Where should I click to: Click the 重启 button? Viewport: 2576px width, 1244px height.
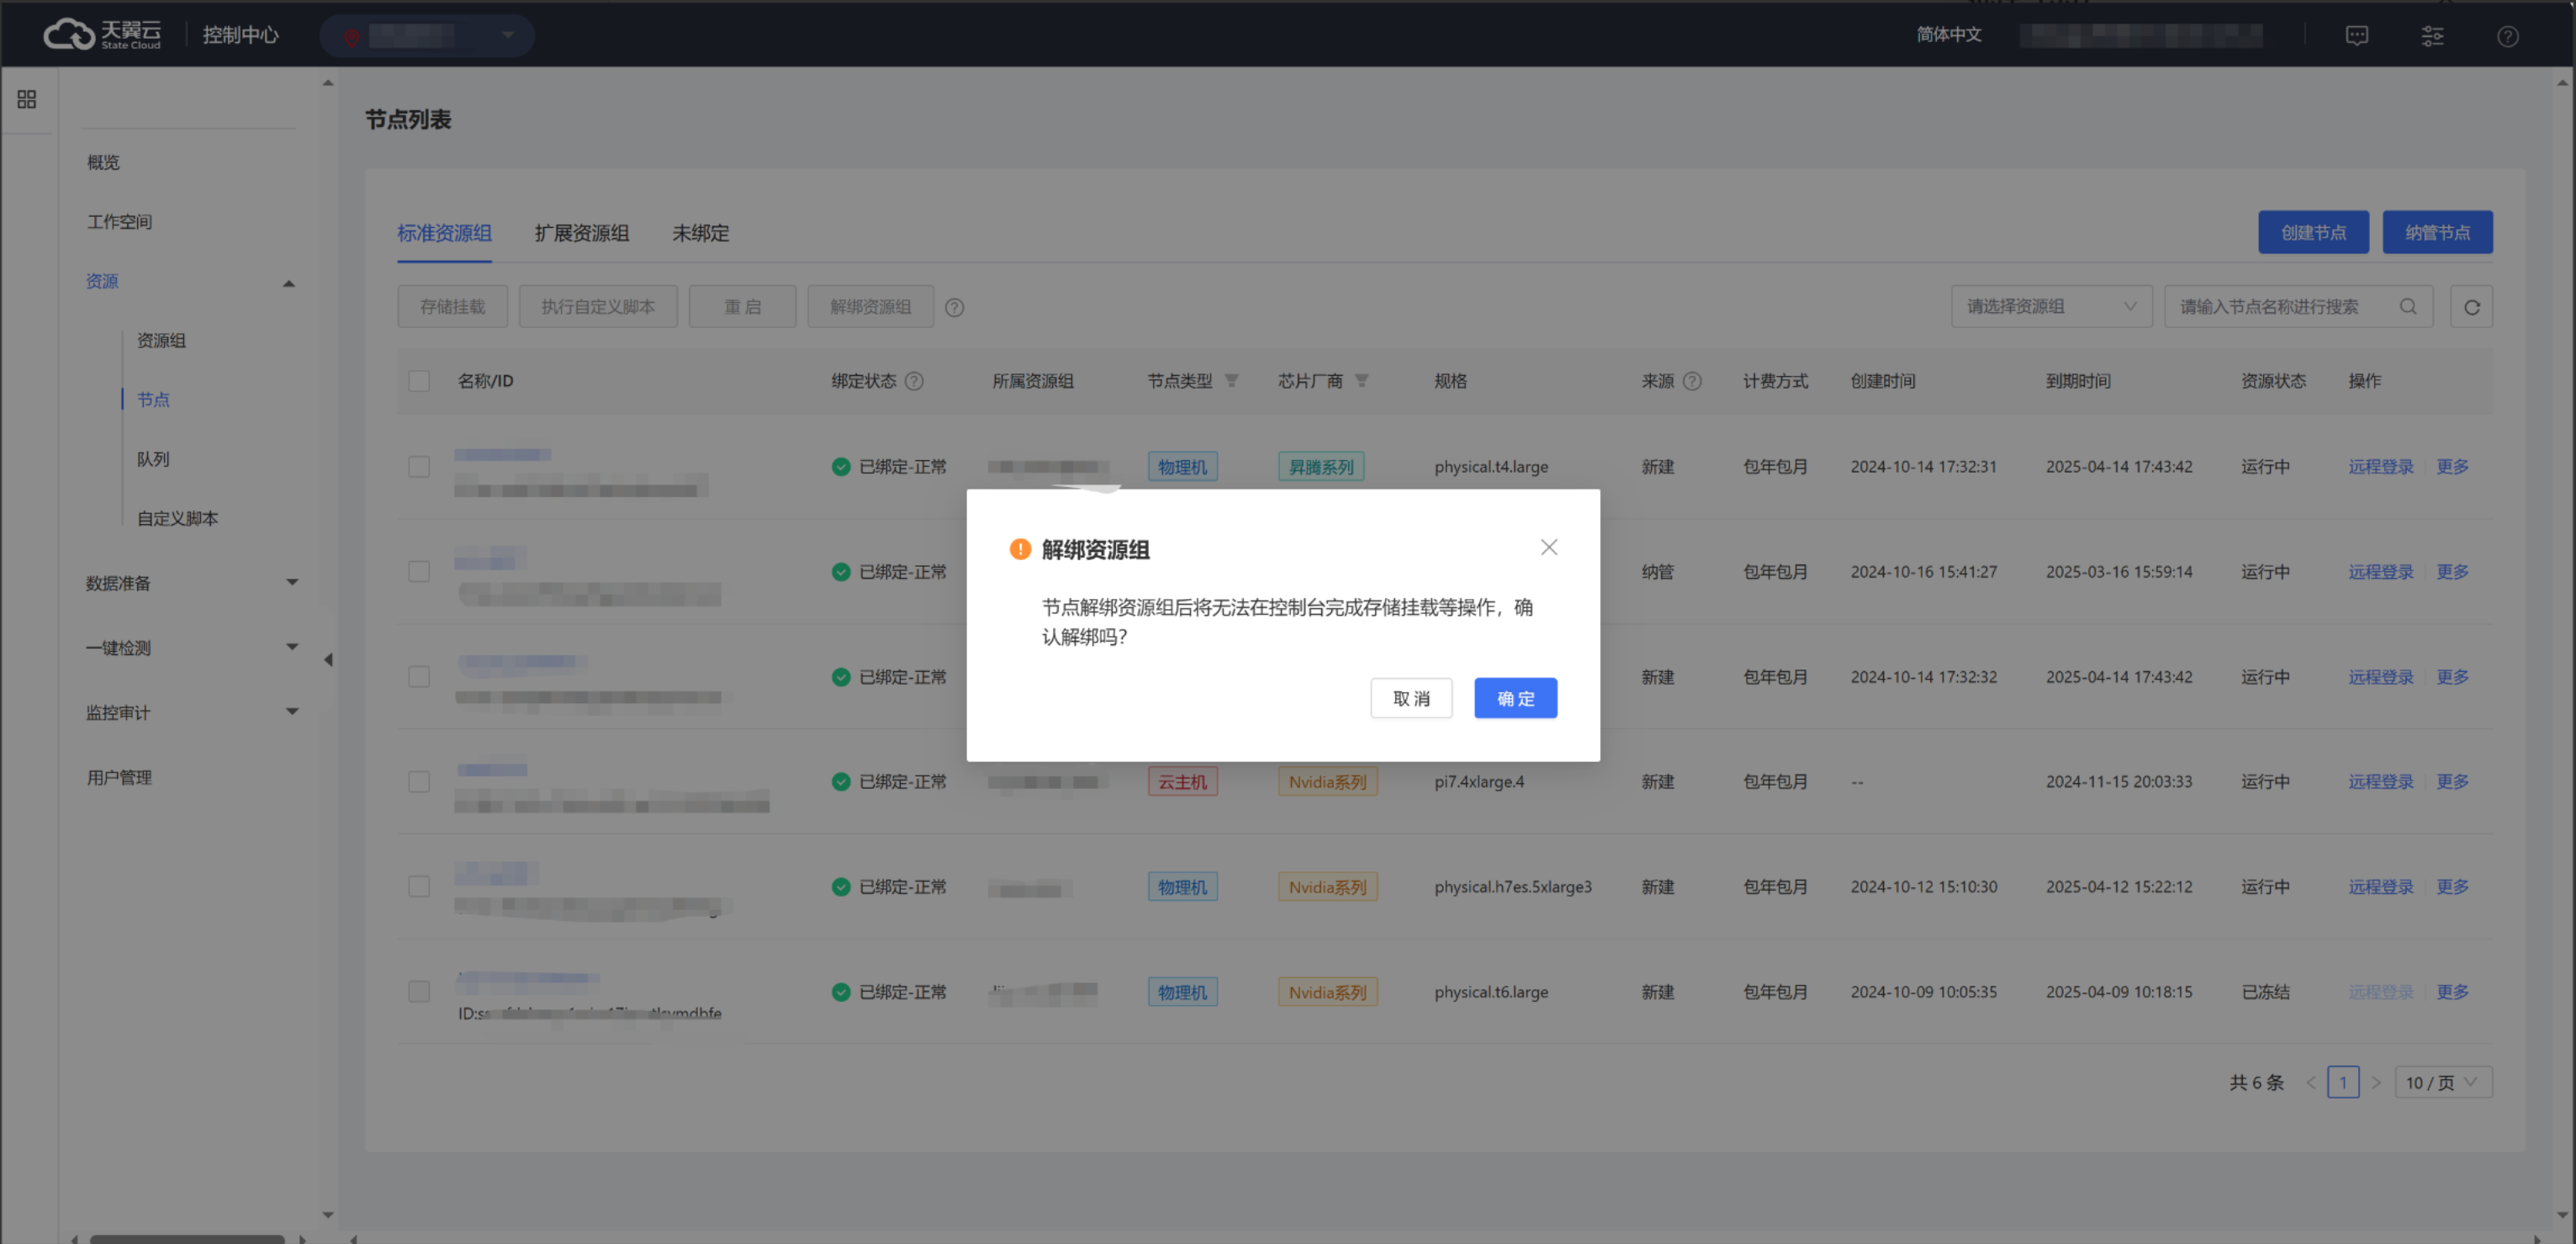(x=742, y=306)
